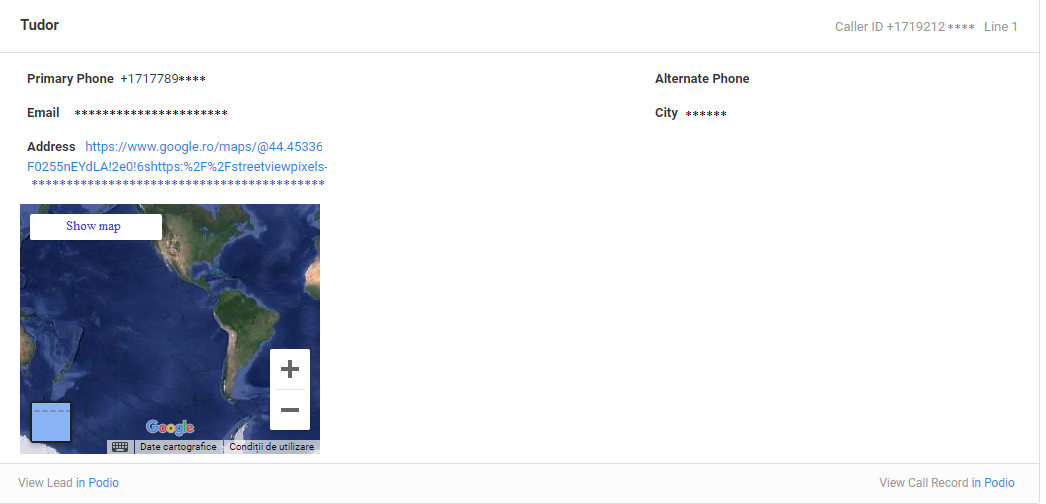Click the Line 1 label

1001,27
